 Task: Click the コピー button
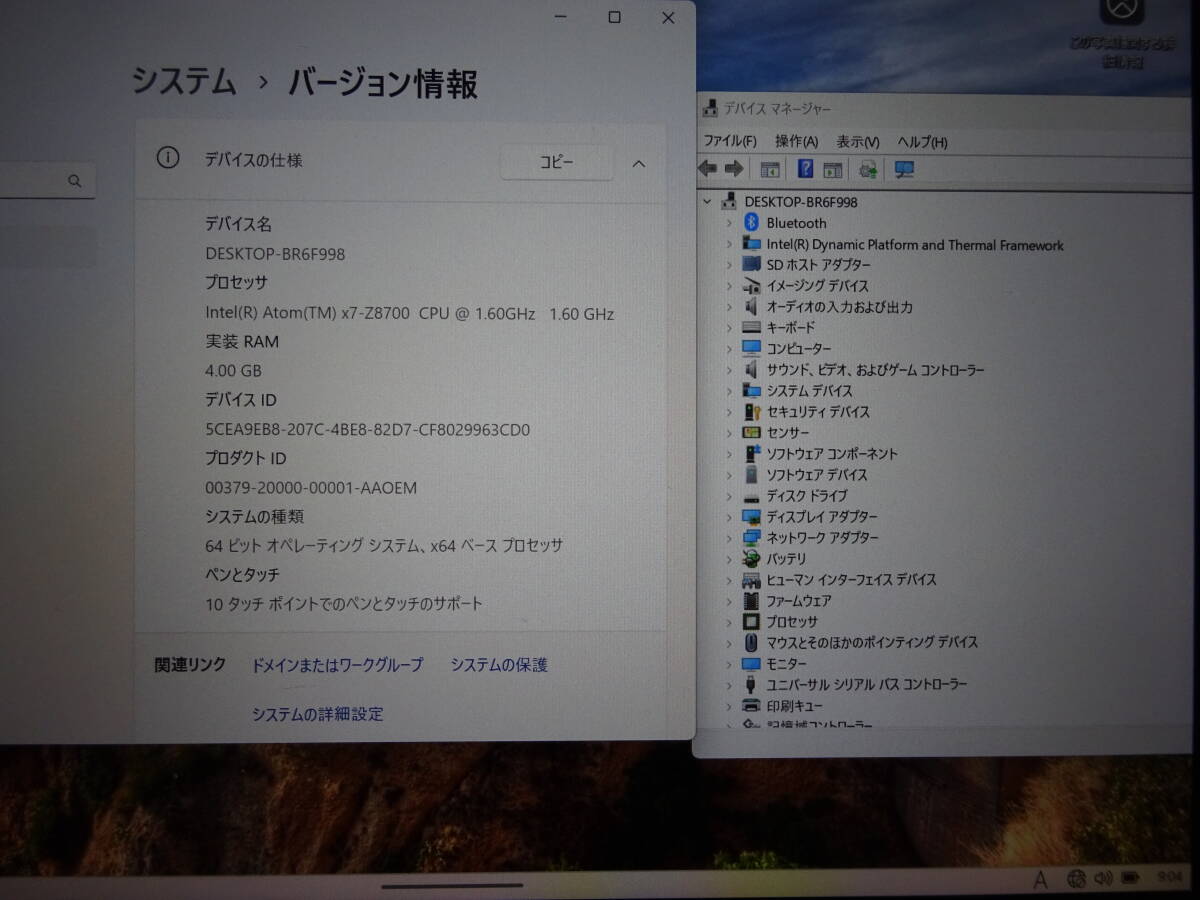click(557, 162)
